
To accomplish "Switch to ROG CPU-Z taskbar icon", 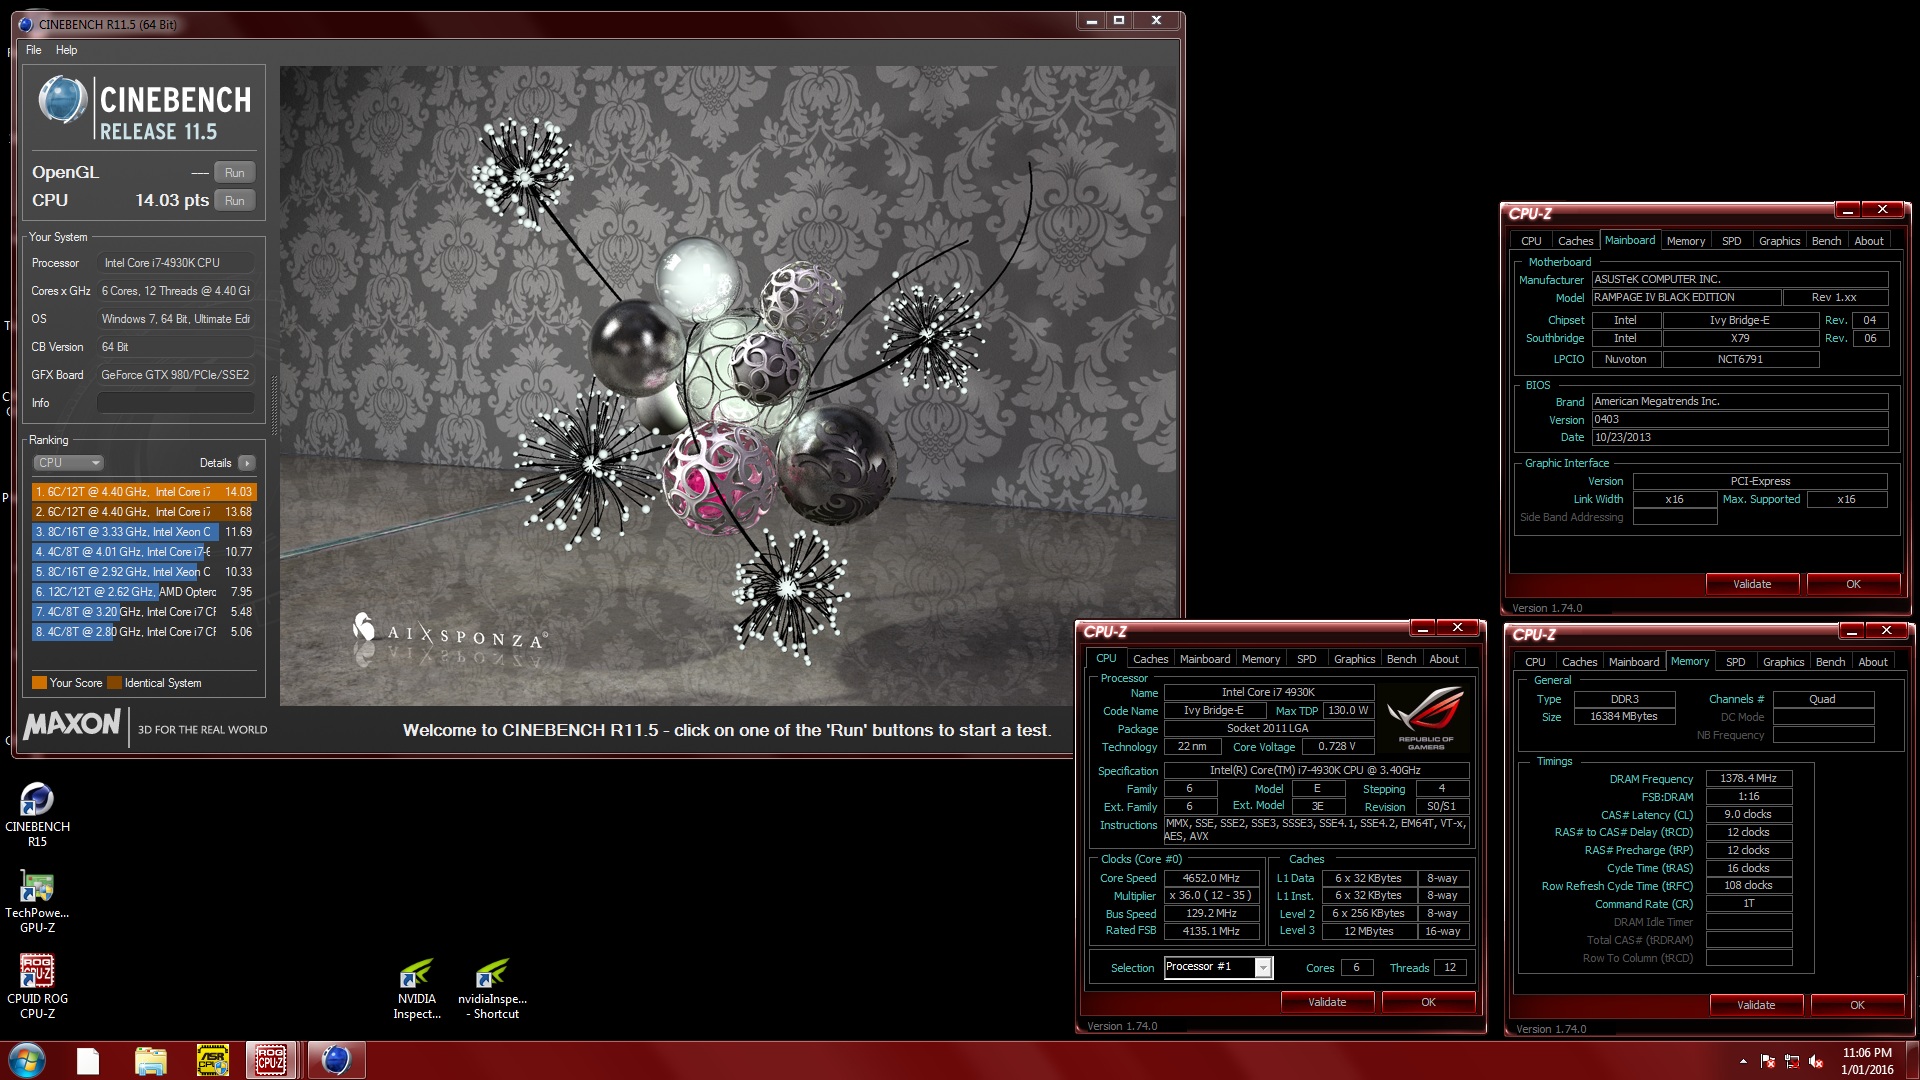I will 271,1060.
